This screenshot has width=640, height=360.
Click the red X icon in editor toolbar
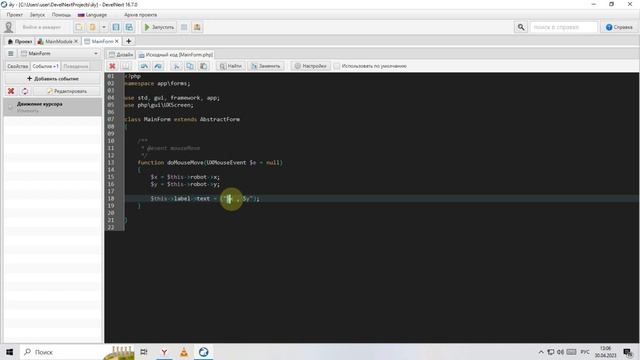[x=112, y=66]
